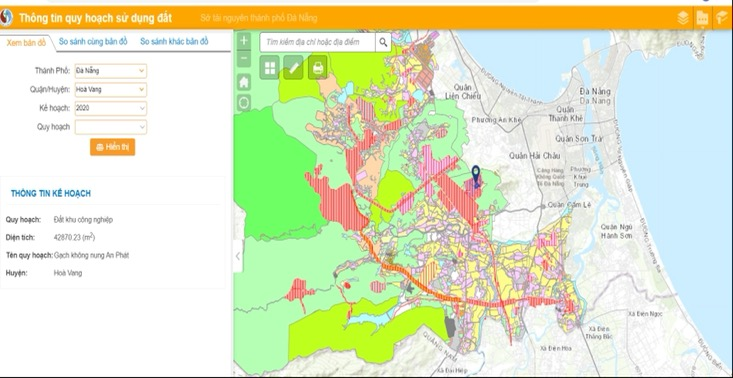The width and height of the screenshot is (733, 378).
Task: Zoom in on the map
Action: click(x=244, y=41)
